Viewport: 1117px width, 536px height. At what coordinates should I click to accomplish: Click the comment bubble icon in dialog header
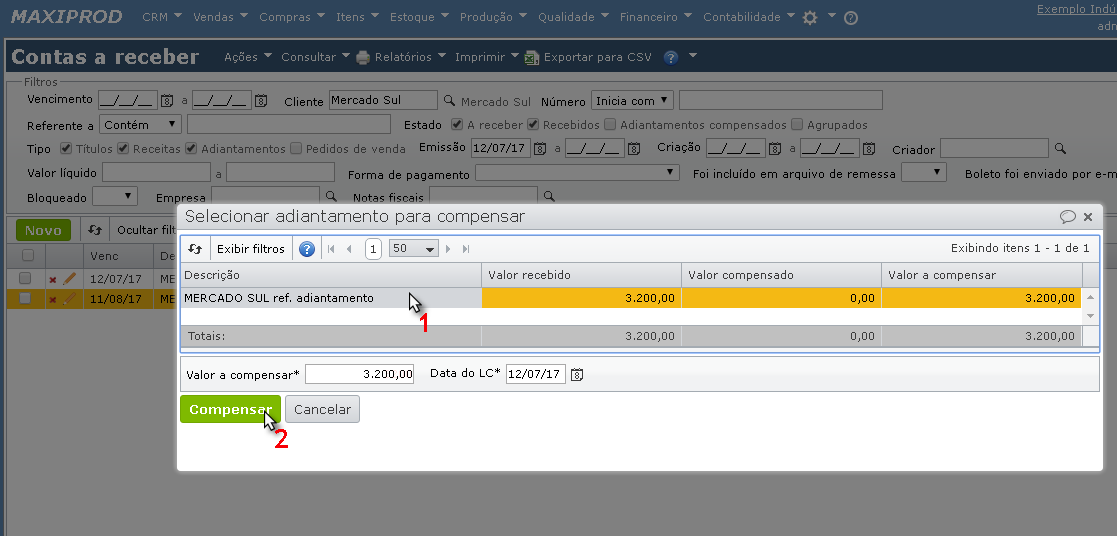(x=1067, y=217)
